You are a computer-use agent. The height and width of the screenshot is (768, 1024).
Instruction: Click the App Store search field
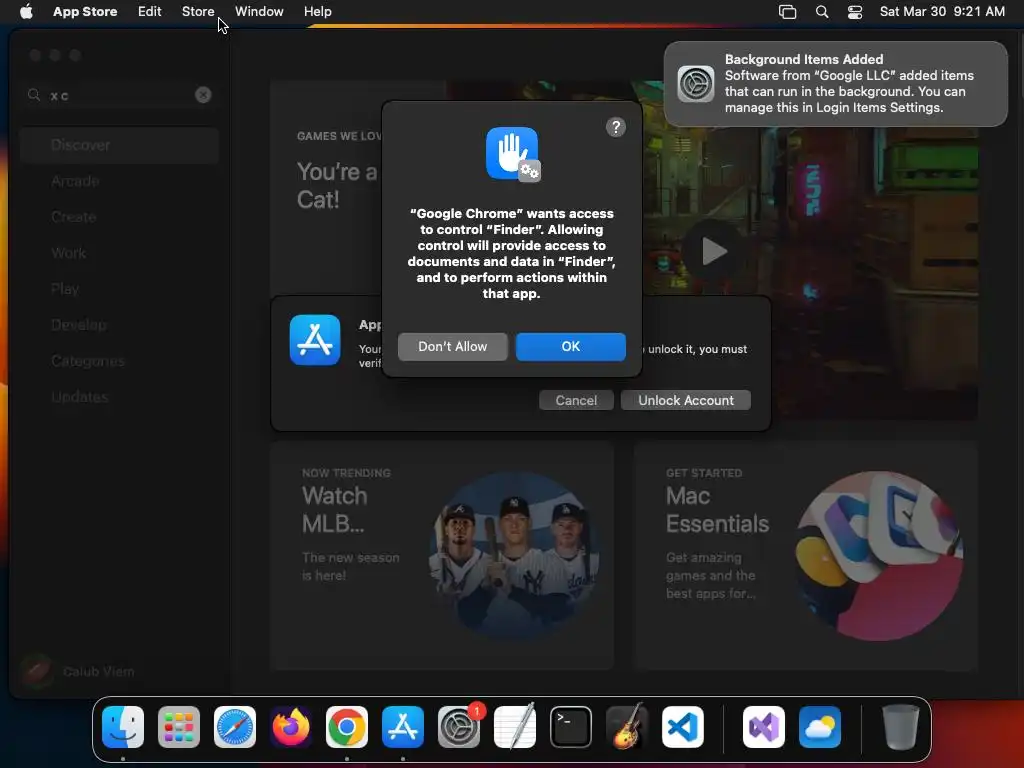(120, 95)
